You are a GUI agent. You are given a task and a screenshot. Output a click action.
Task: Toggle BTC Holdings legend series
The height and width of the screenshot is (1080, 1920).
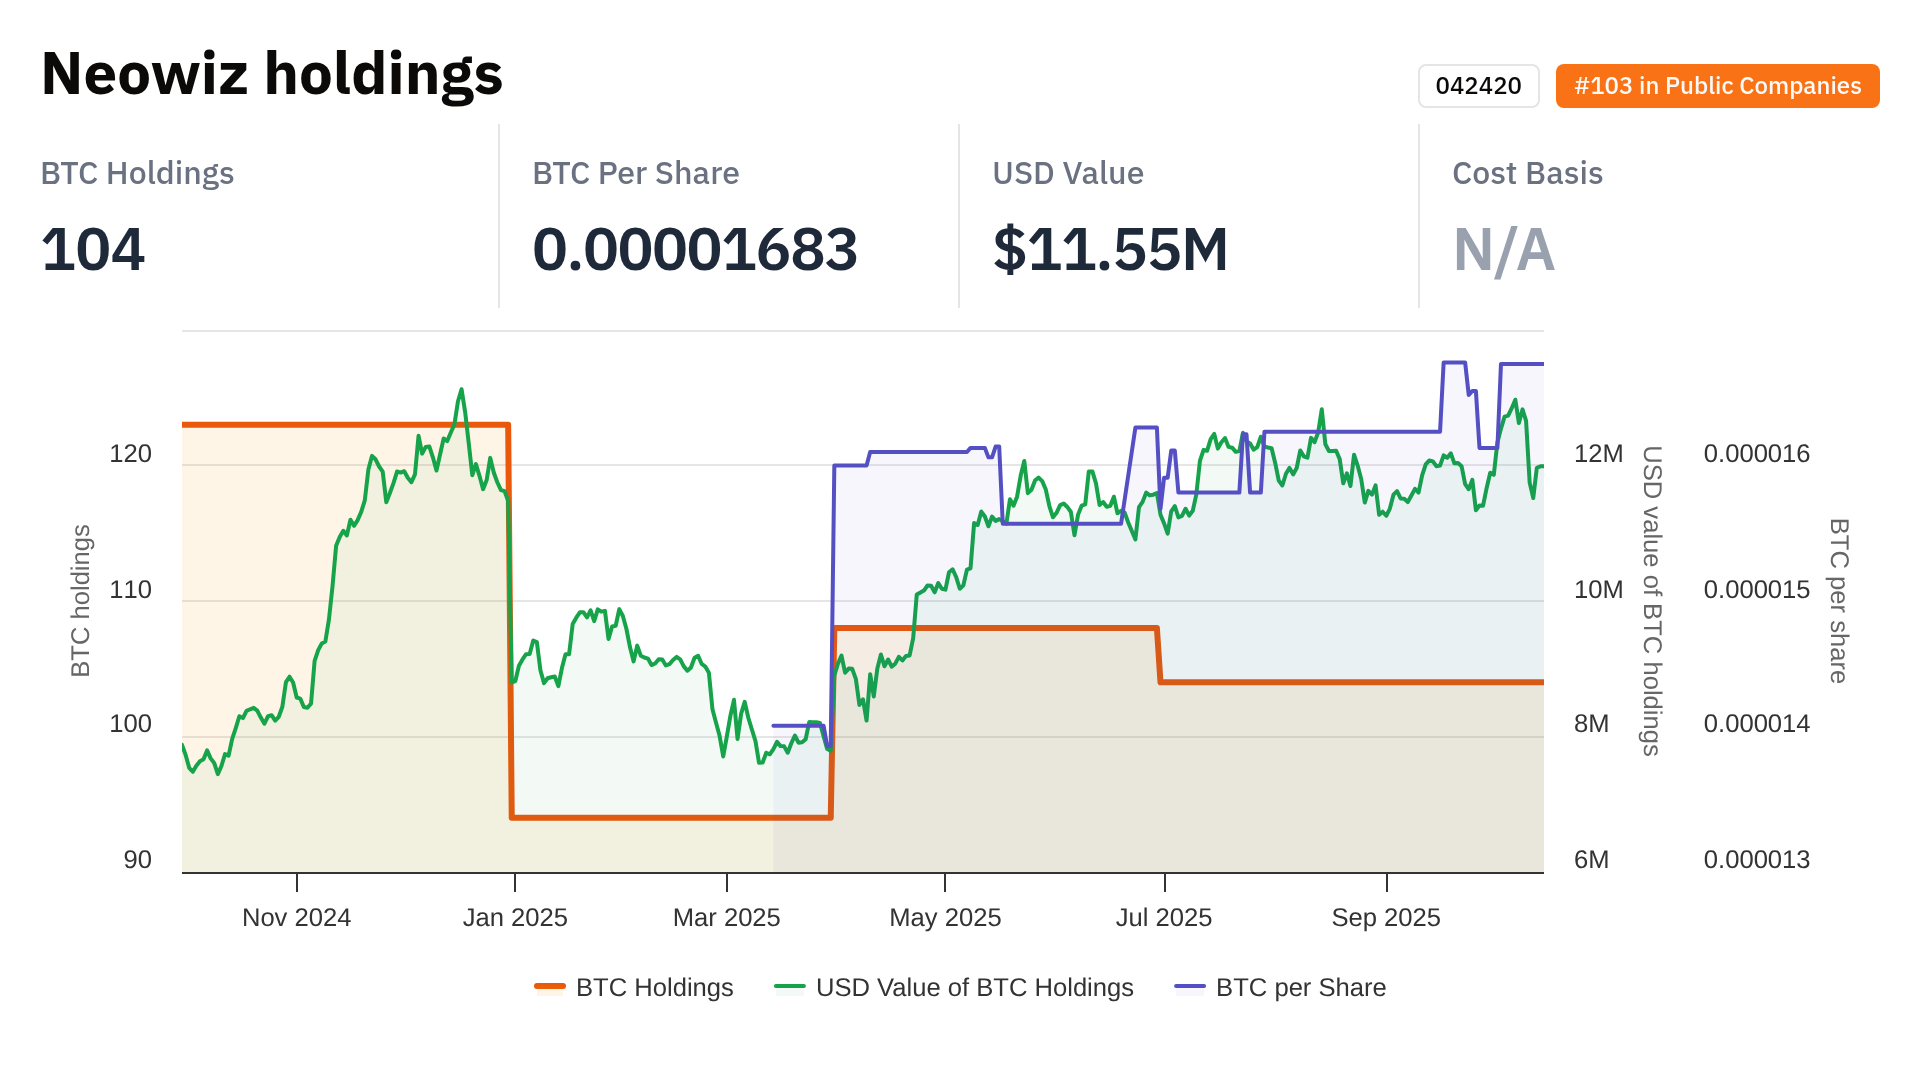click(x=654, y=987)
